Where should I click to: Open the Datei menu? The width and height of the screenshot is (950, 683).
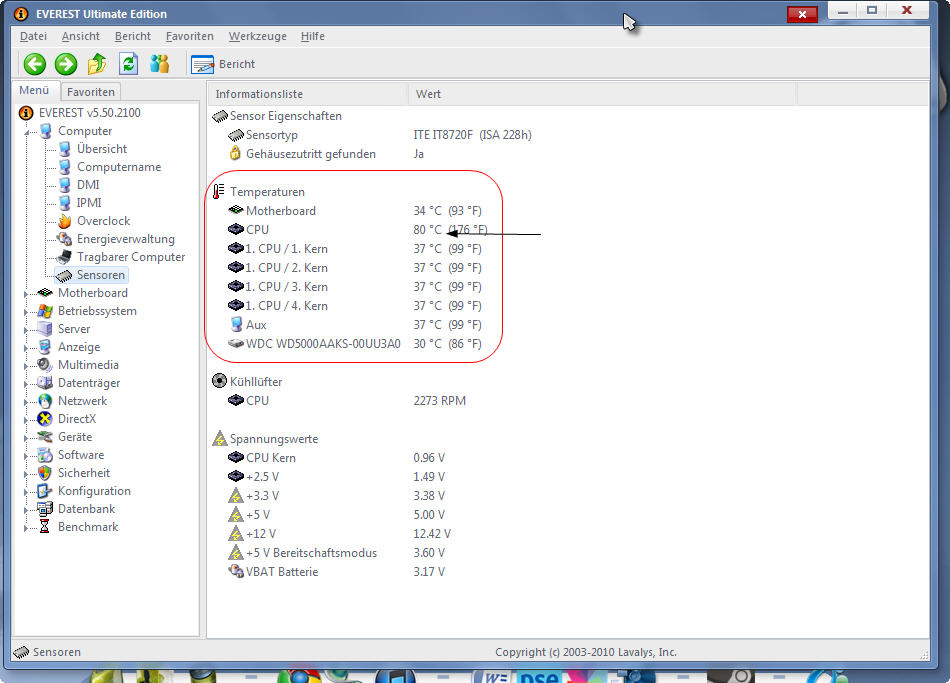33,36
